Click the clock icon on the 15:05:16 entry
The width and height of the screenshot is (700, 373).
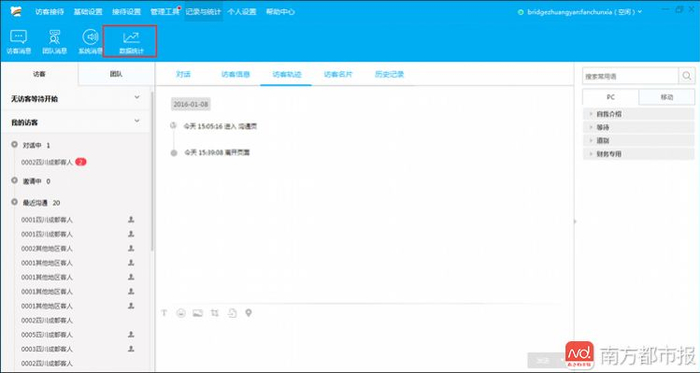click(x=173, y=126)
